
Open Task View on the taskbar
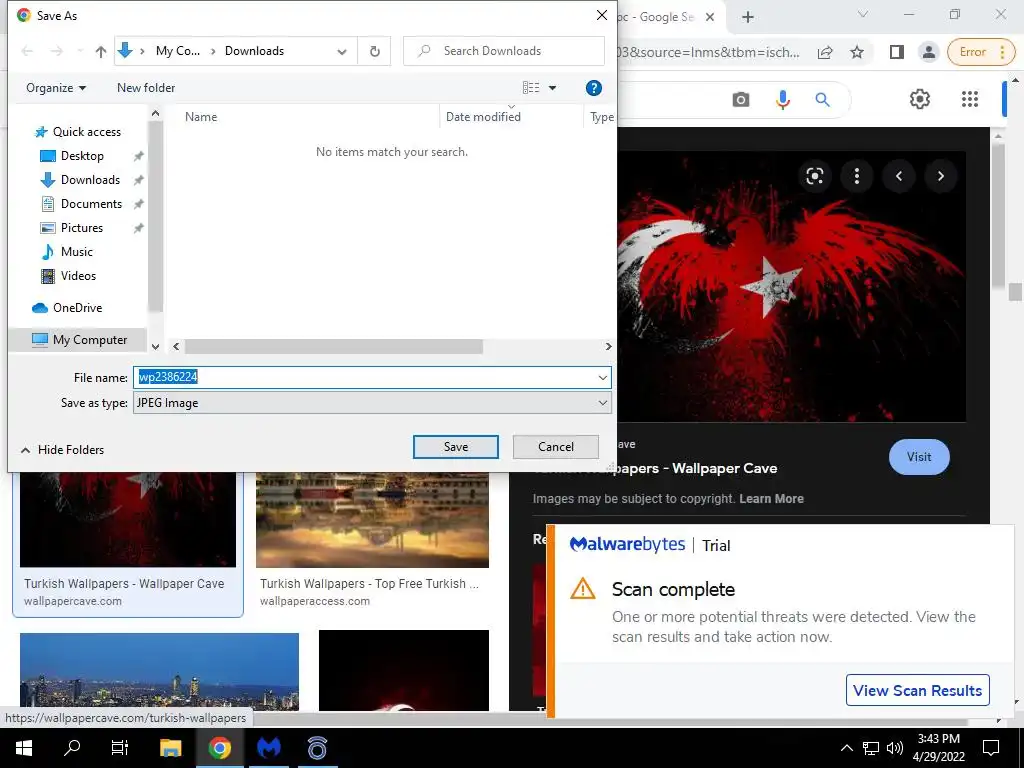tap(120, 748)
